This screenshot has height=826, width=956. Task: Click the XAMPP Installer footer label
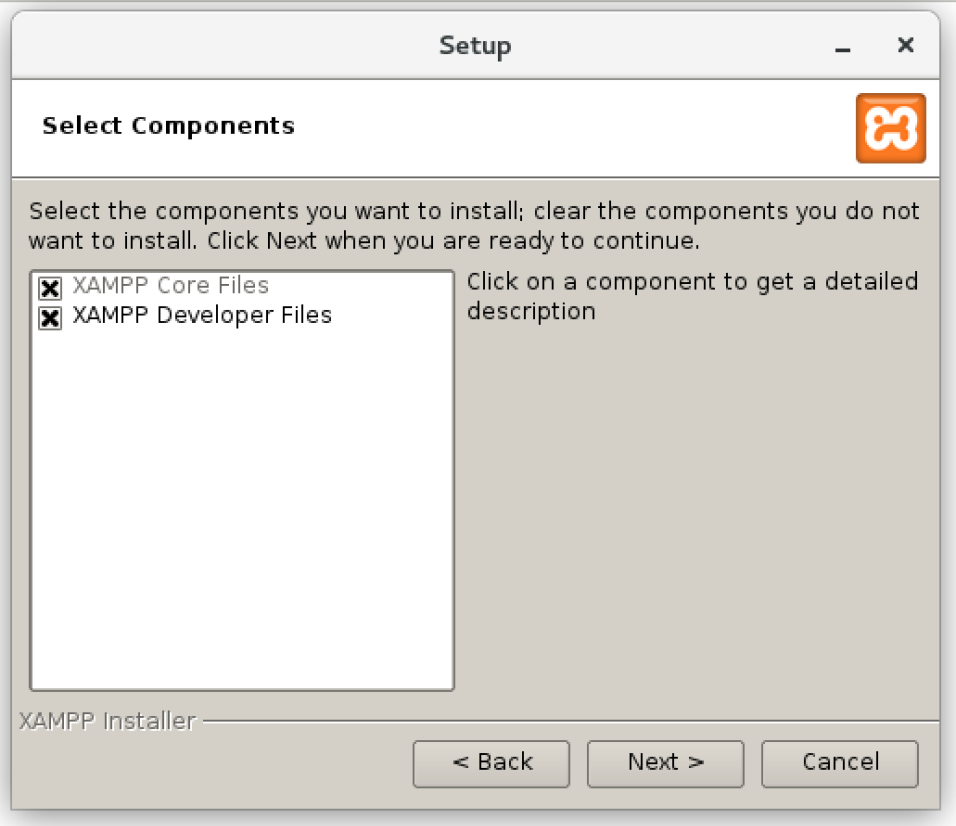(x=107, y=721)
